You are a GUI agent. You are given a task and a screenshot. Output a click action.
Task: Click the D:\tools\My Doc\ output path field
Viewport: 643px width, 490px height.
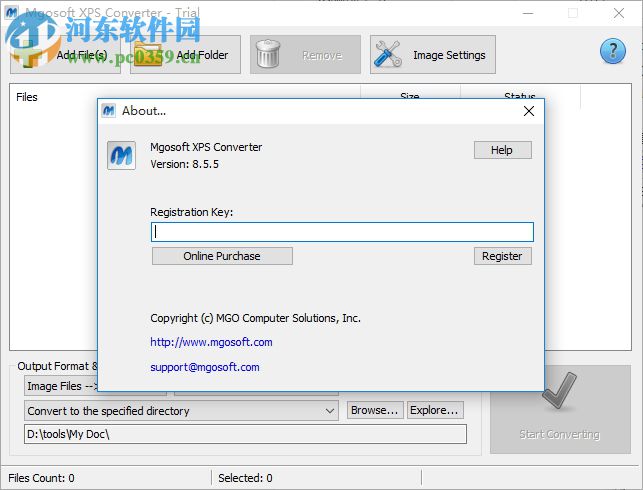click(x=245, y=434)
